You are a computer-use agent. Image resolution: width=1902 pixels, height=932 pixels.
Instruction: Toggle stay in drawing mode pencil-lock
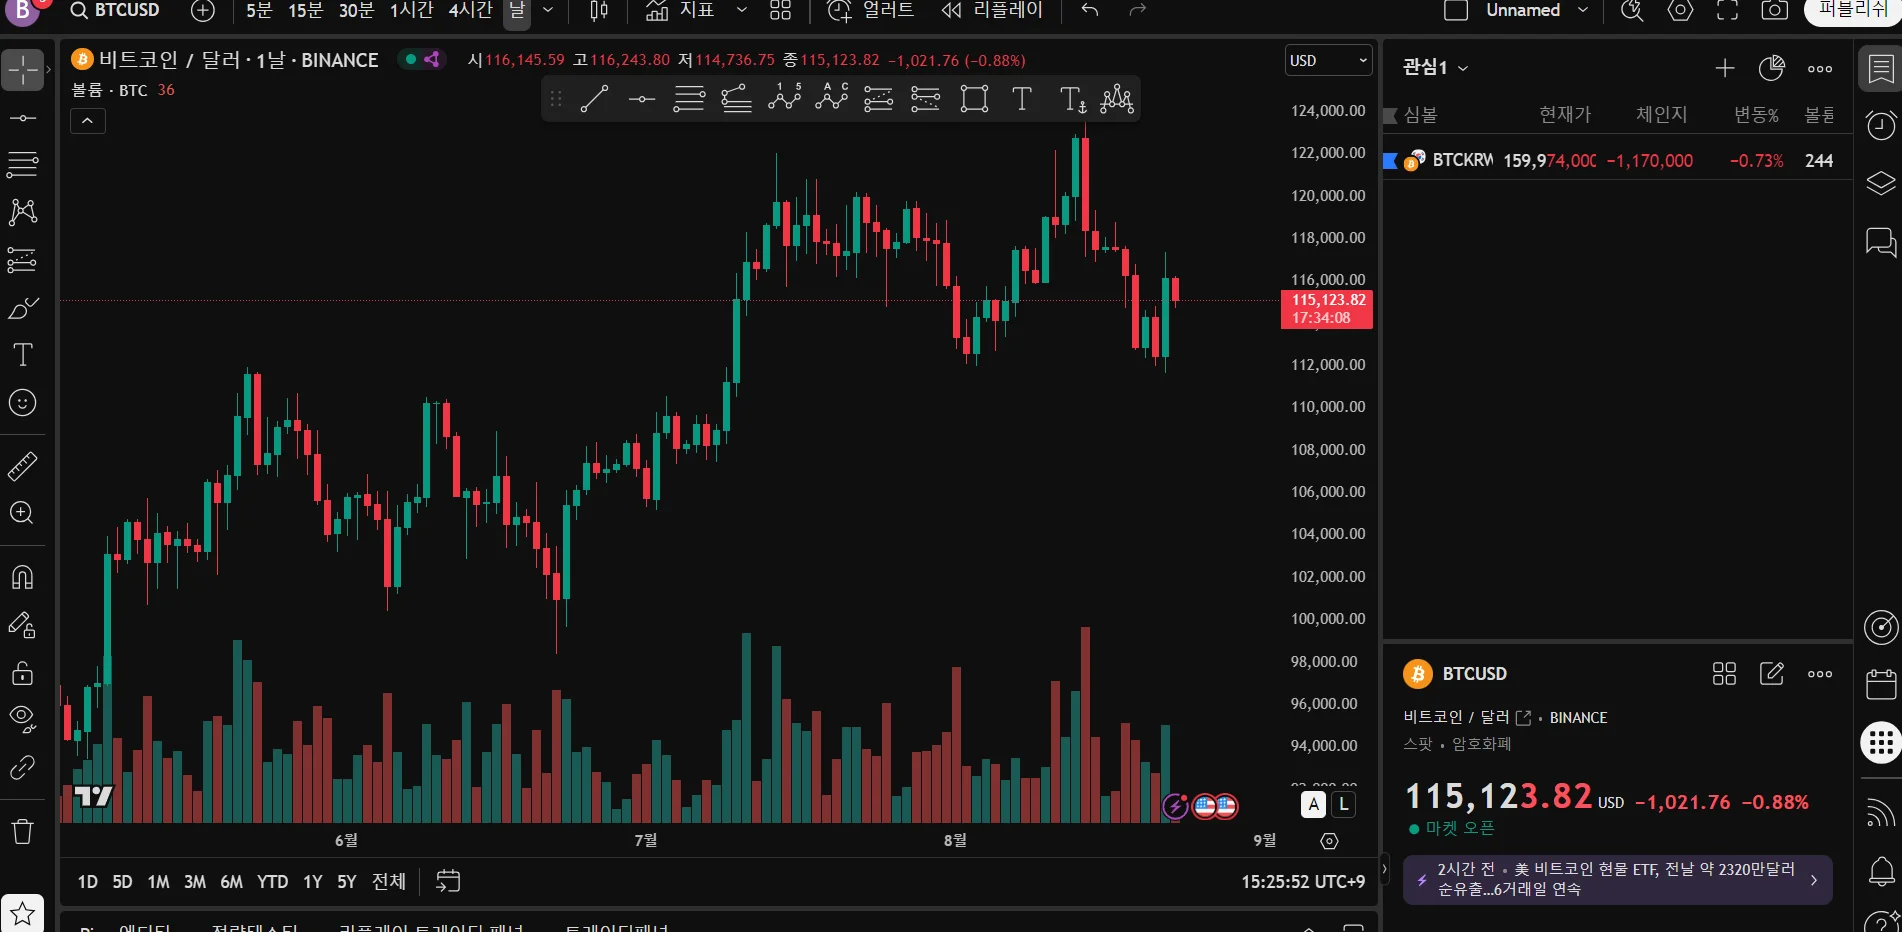tap(22, 625)
